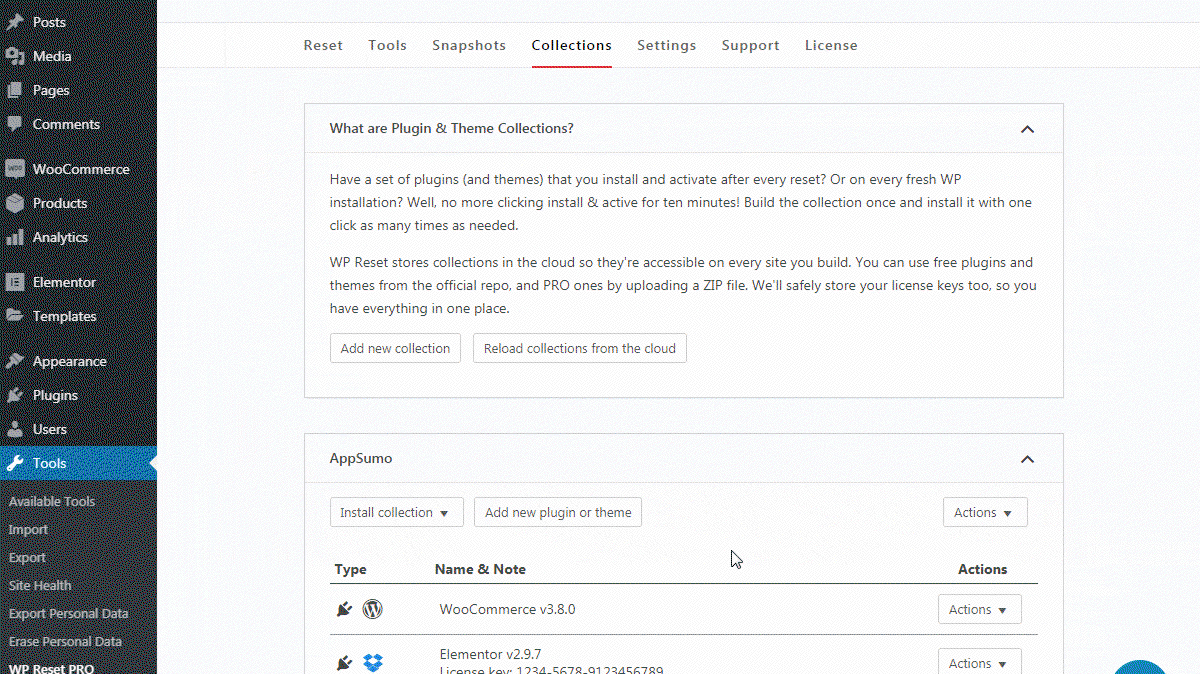Select the Collections tab

572,45
